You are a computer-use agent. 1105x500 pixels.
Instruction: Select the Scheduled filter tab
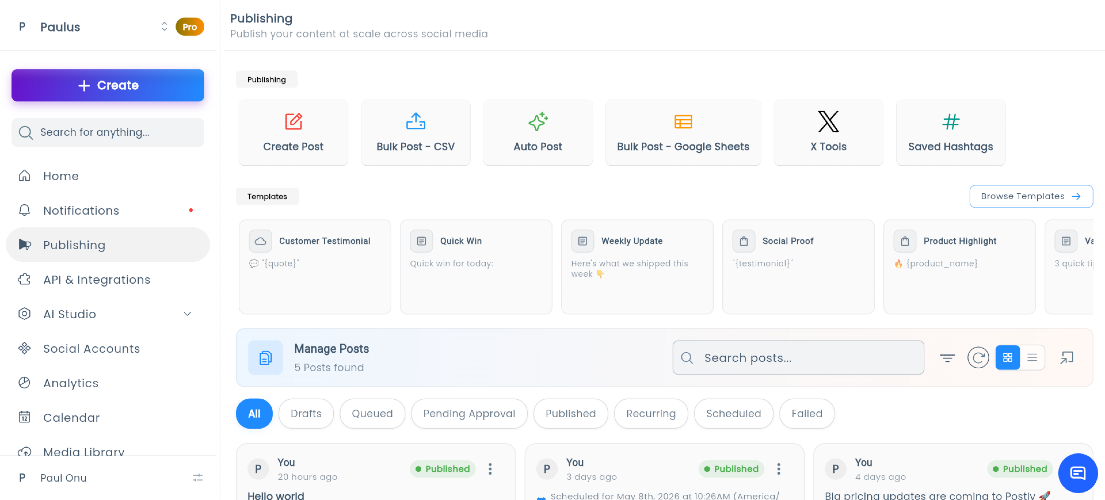click(734, 413)
